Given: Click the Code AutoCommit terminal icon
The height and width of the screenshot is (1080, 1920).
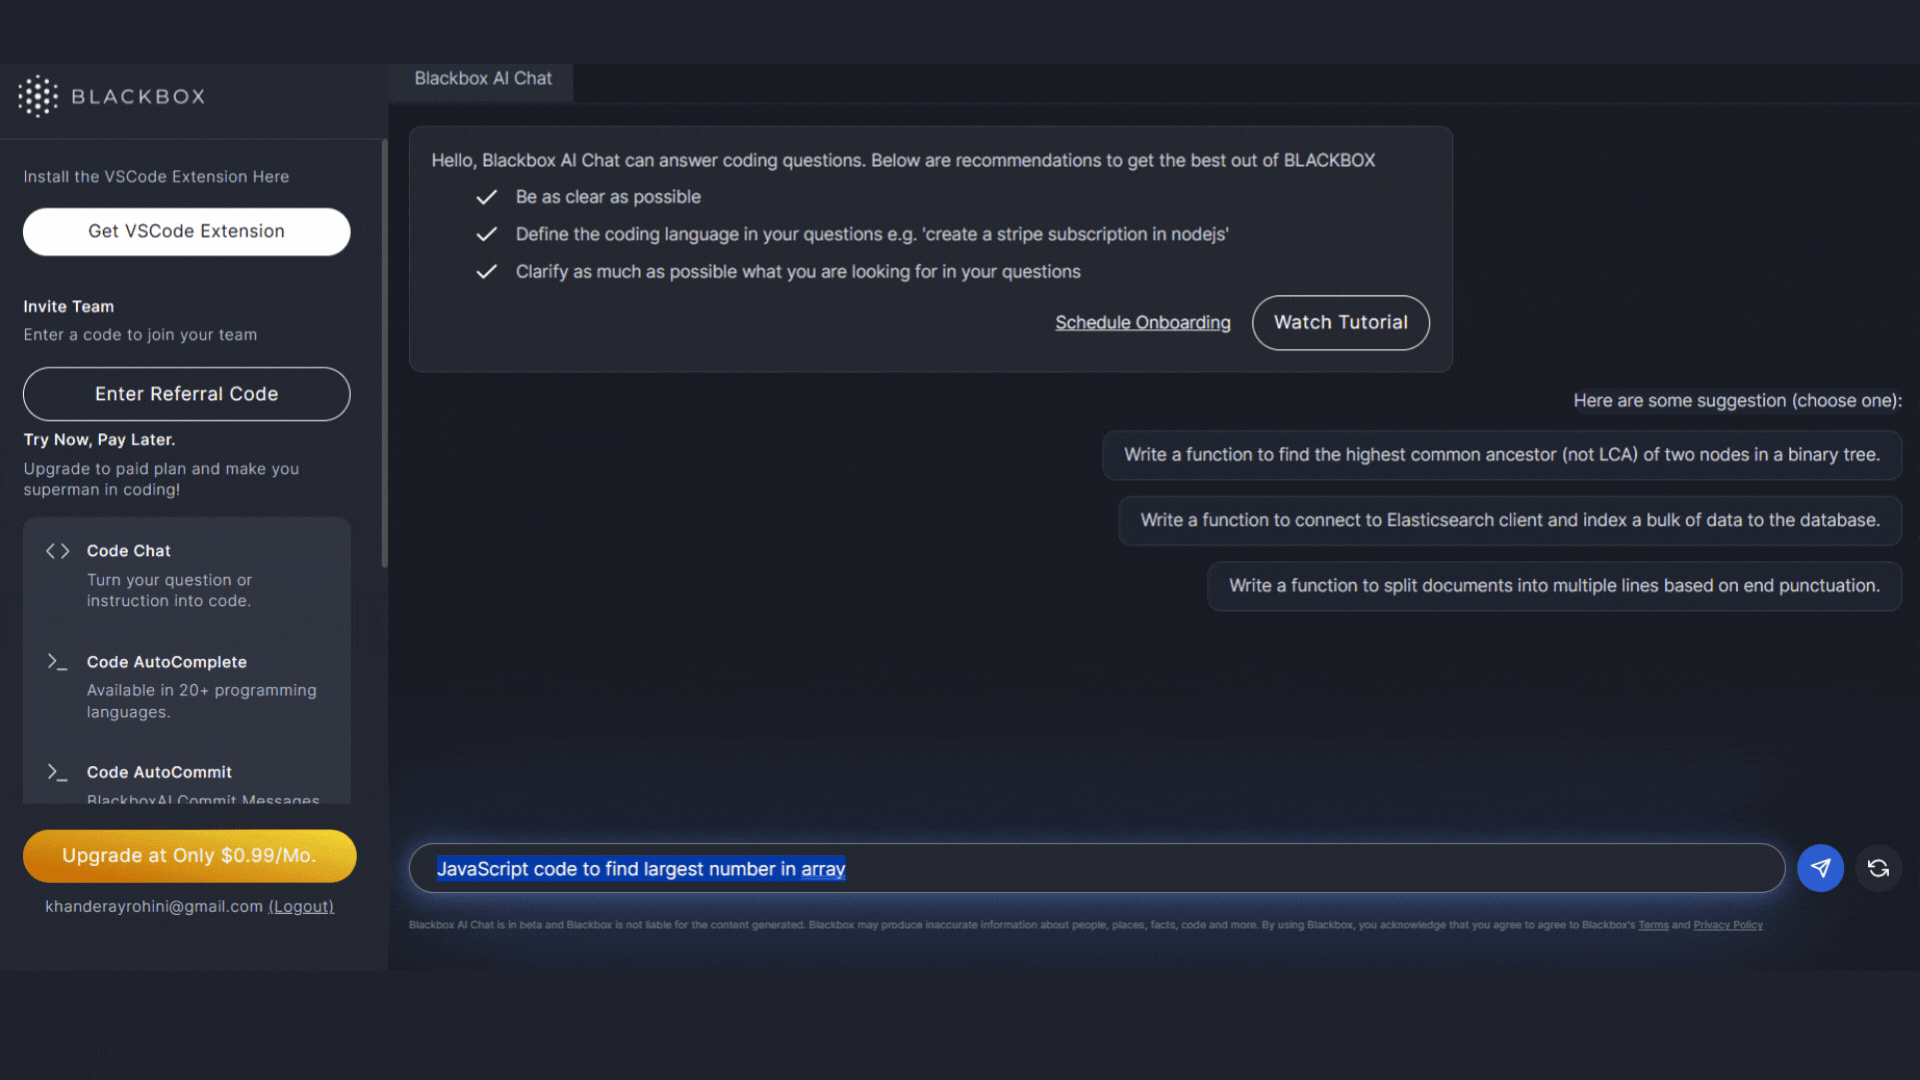Looking at the screenshot, I should (57, 772).
